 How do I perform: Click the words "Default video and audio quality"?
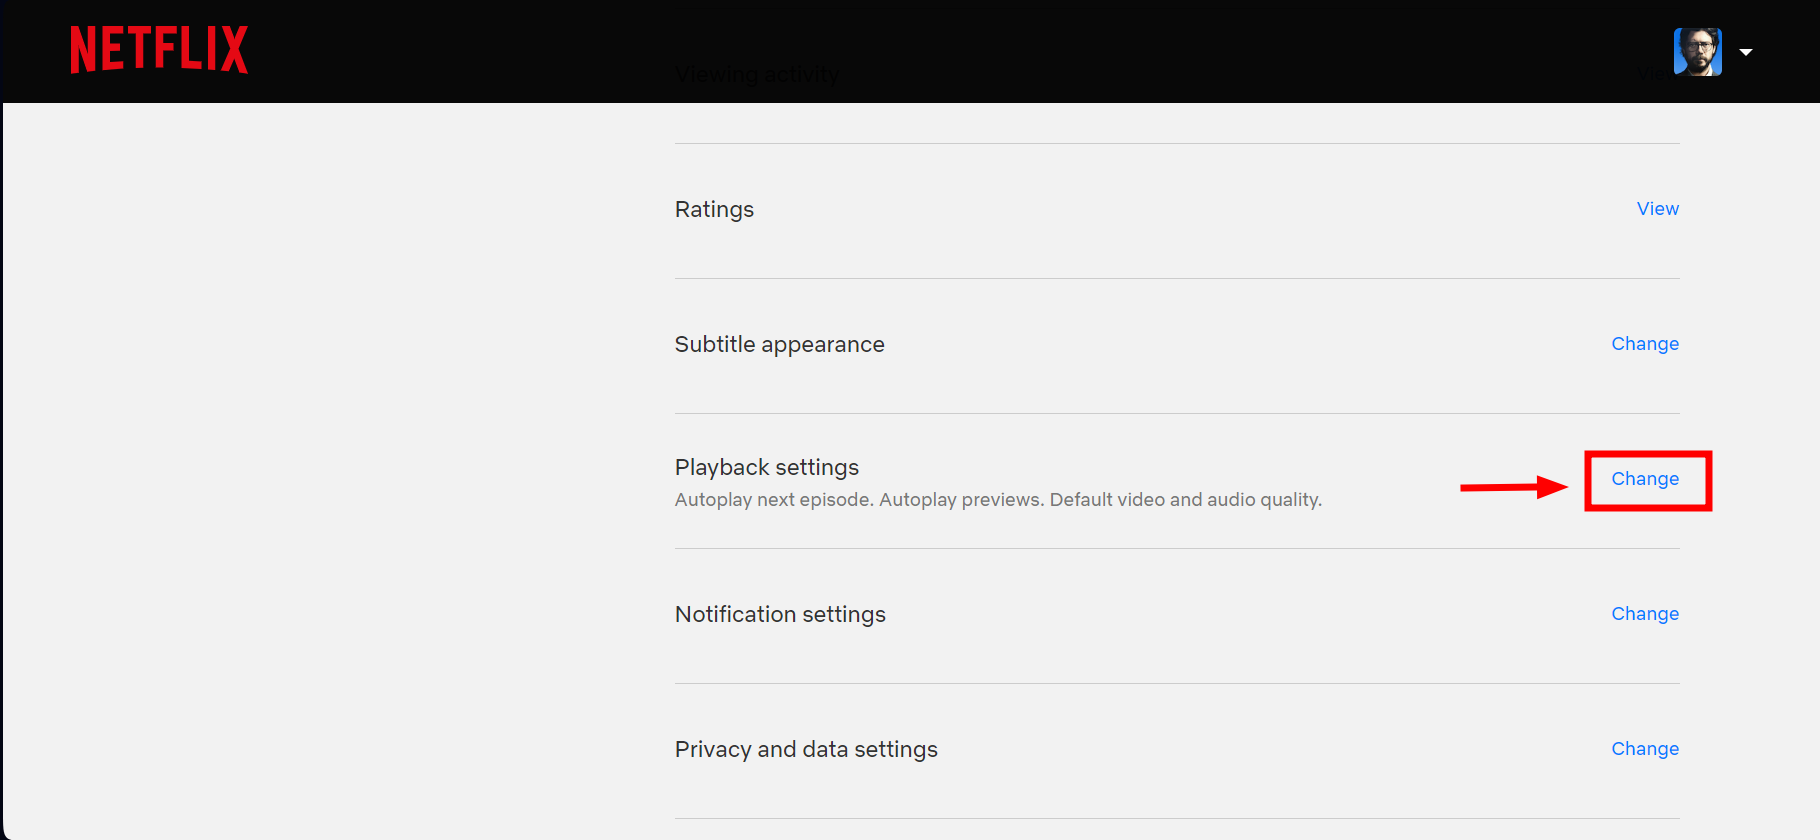(x=1185, y=500)
